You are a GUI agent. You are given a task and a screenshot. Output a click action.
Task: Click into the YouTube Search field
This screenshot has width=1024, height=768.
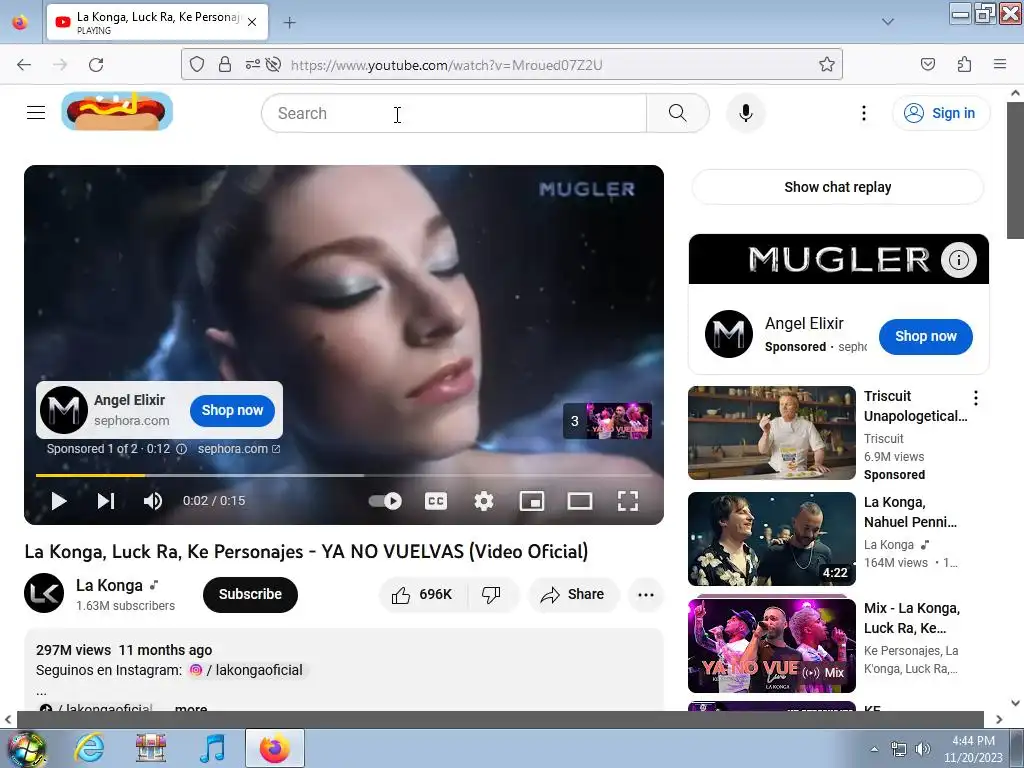coord(454,113)
